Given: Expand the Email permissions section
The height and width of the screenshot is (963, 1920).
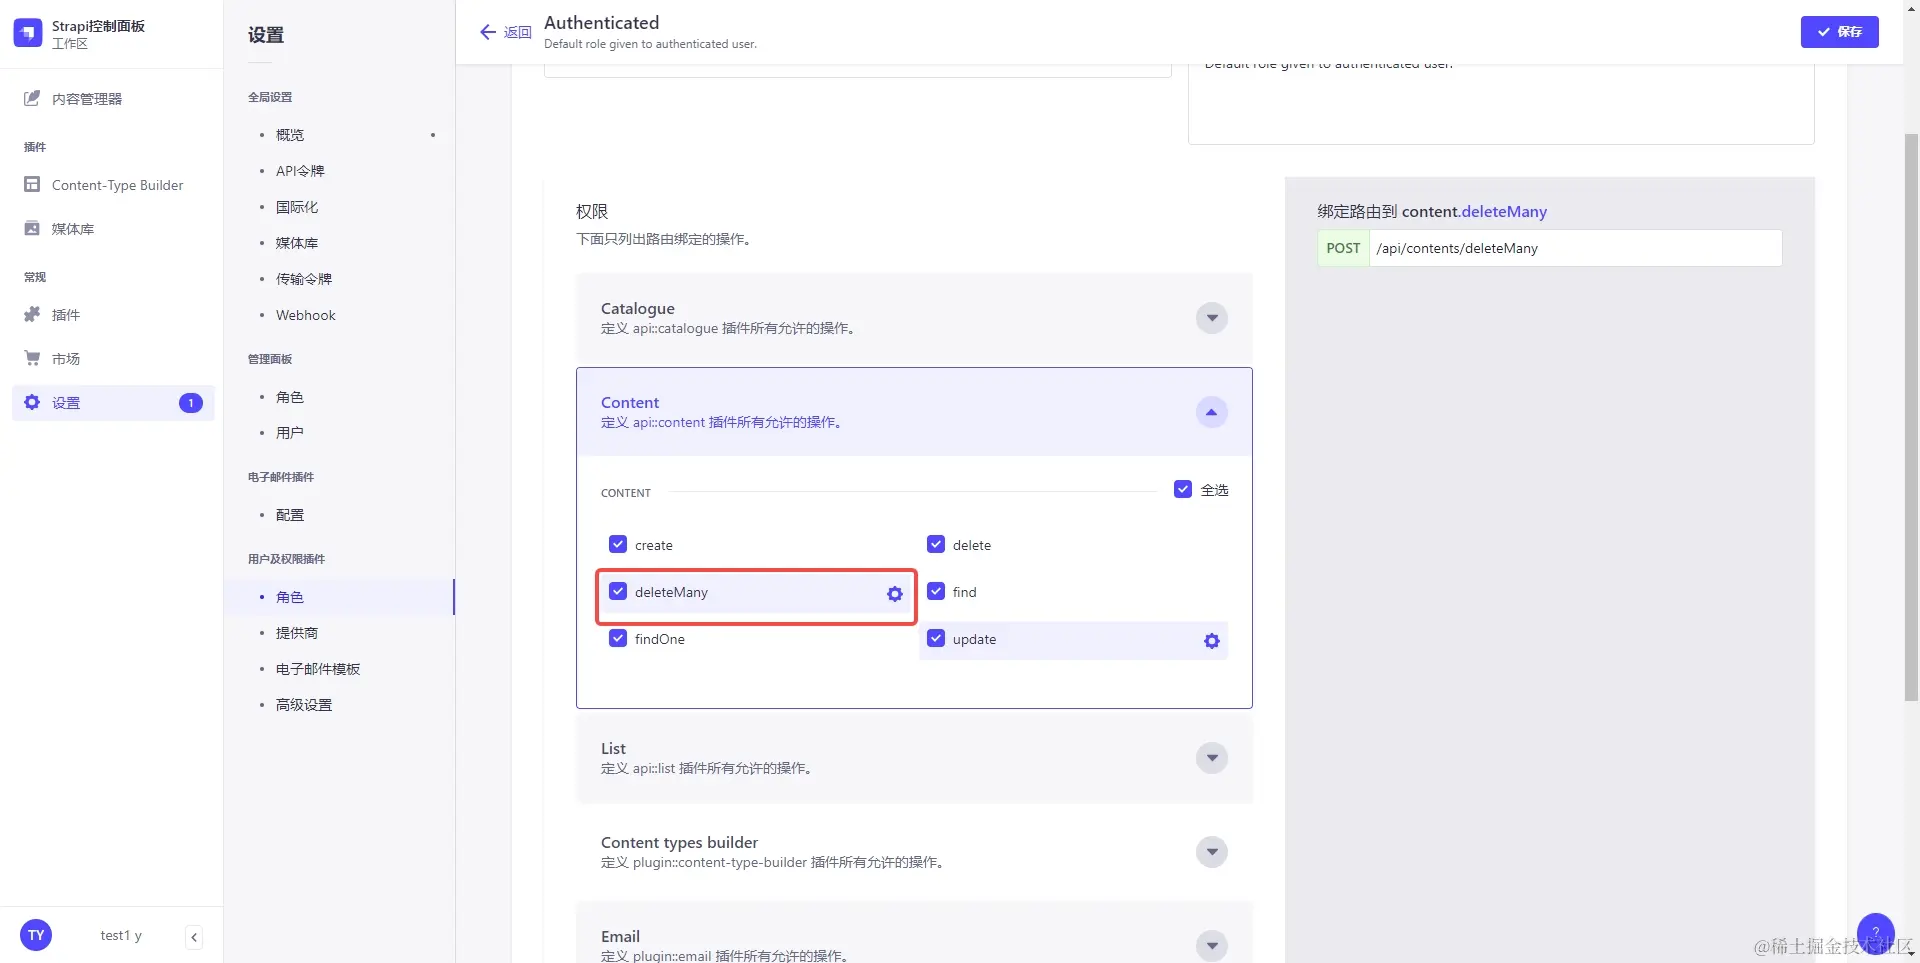Looking at the screenshot, I should (1212, 945).
